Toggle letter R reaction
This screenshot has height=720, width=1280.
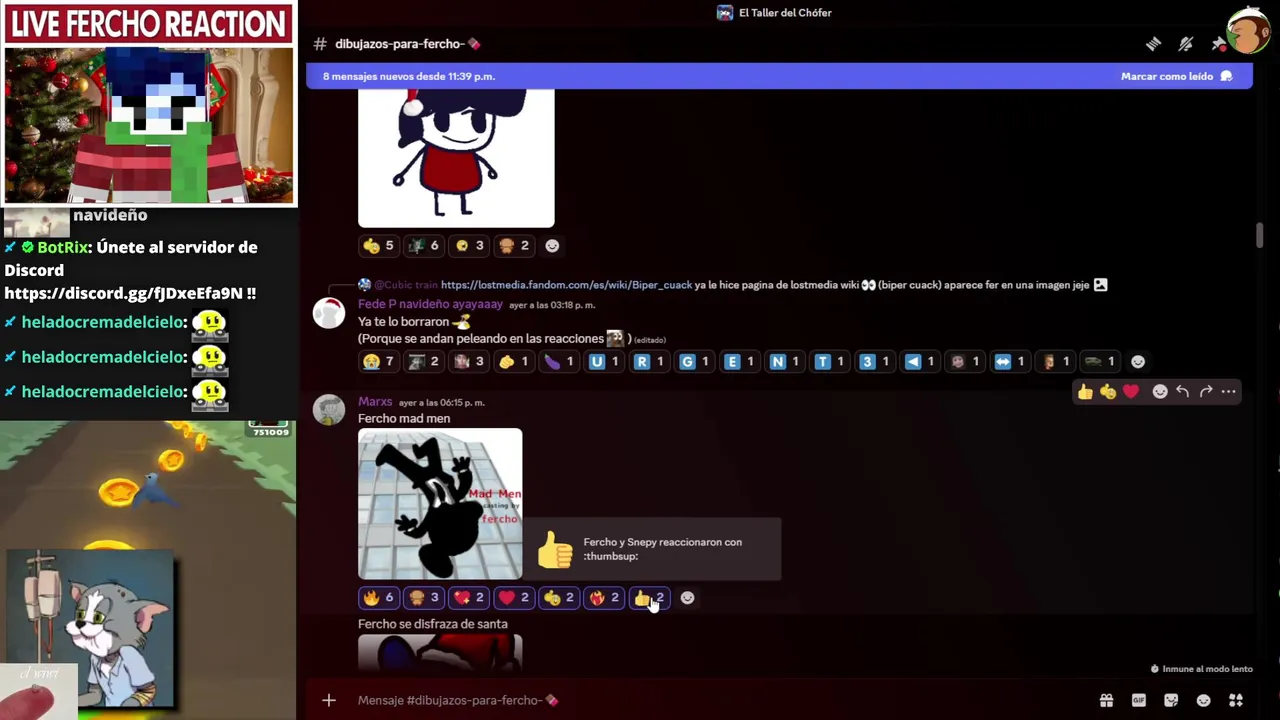tap(649, 361)
